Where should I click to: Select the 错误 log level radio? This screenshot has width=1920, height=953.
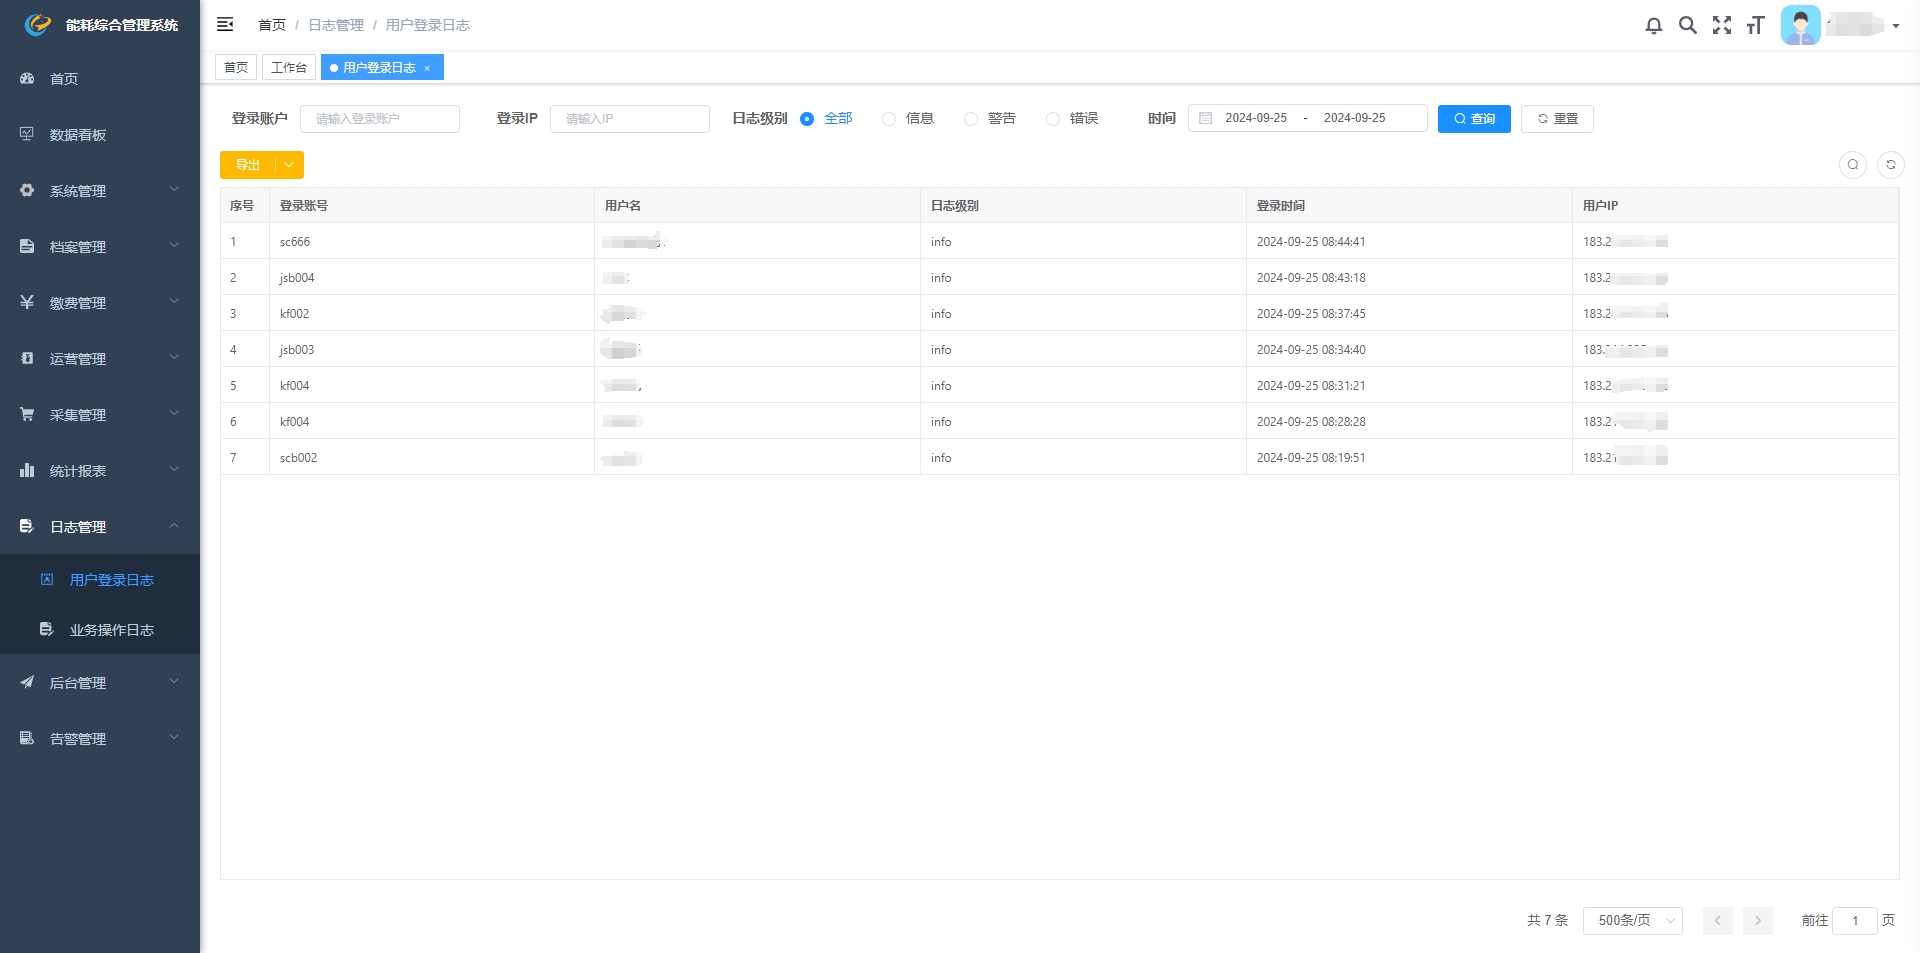[x=1053, y=119]
